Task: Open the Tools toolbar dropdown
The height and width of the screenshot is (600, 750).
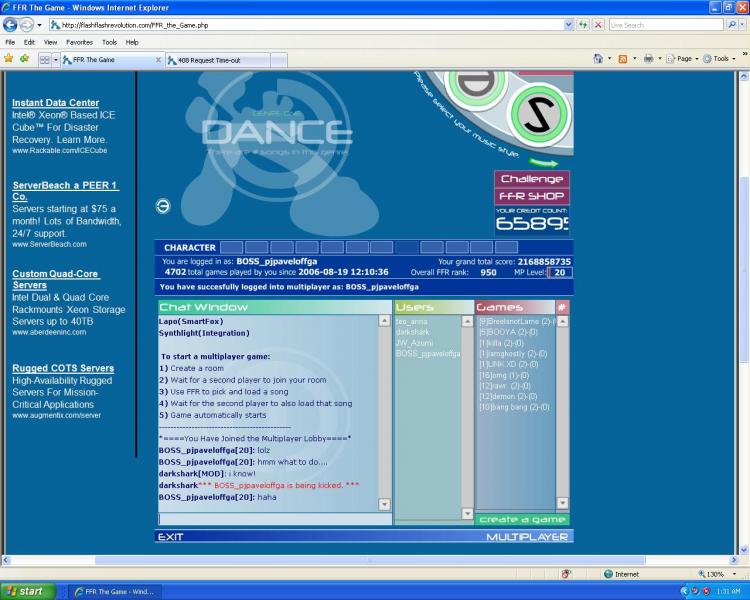Action: (719, 58)
